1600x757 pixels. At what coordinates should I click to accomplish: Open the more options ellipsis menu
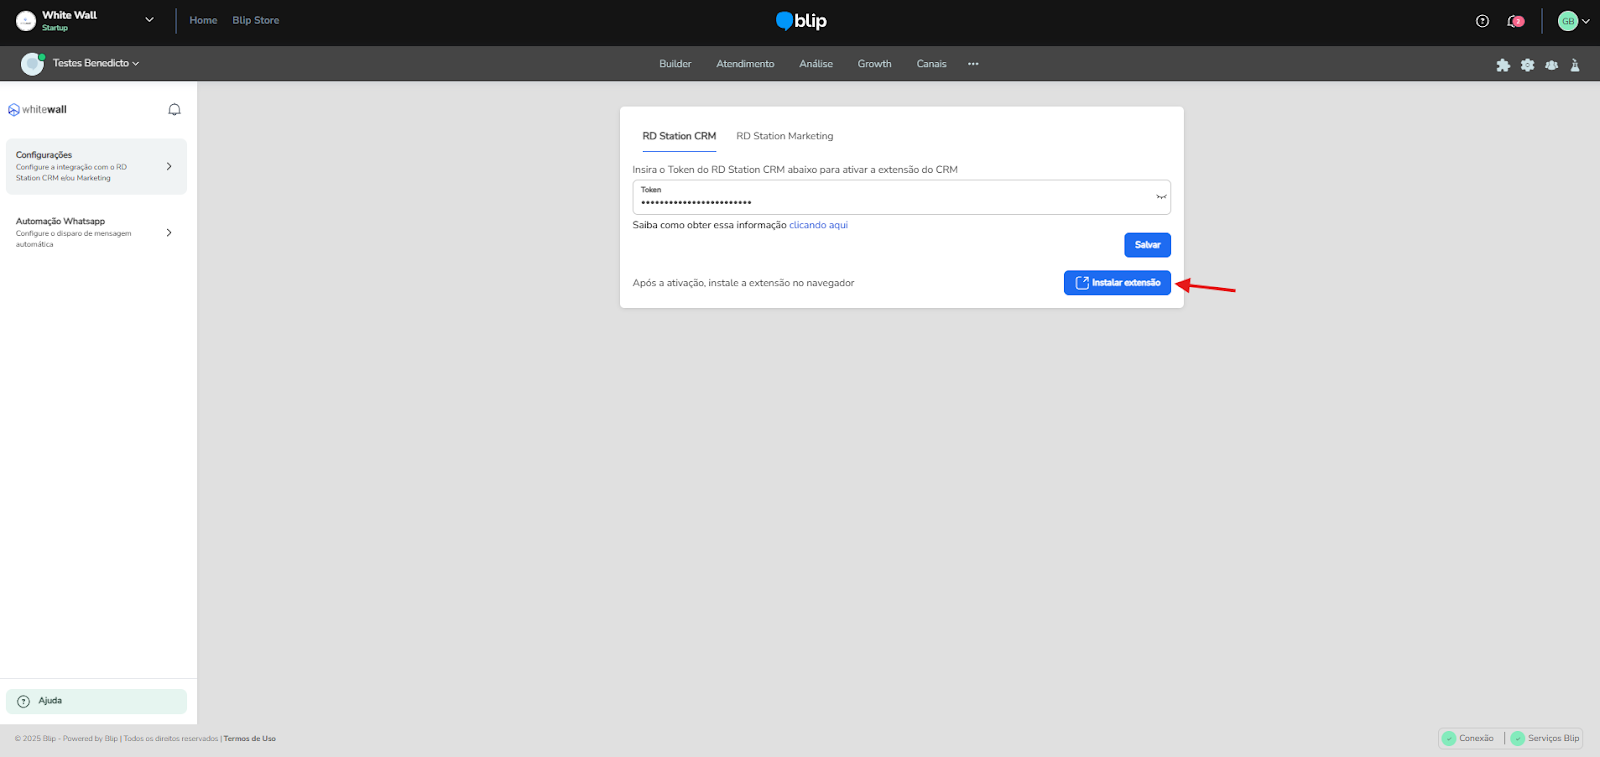[973, 64]
